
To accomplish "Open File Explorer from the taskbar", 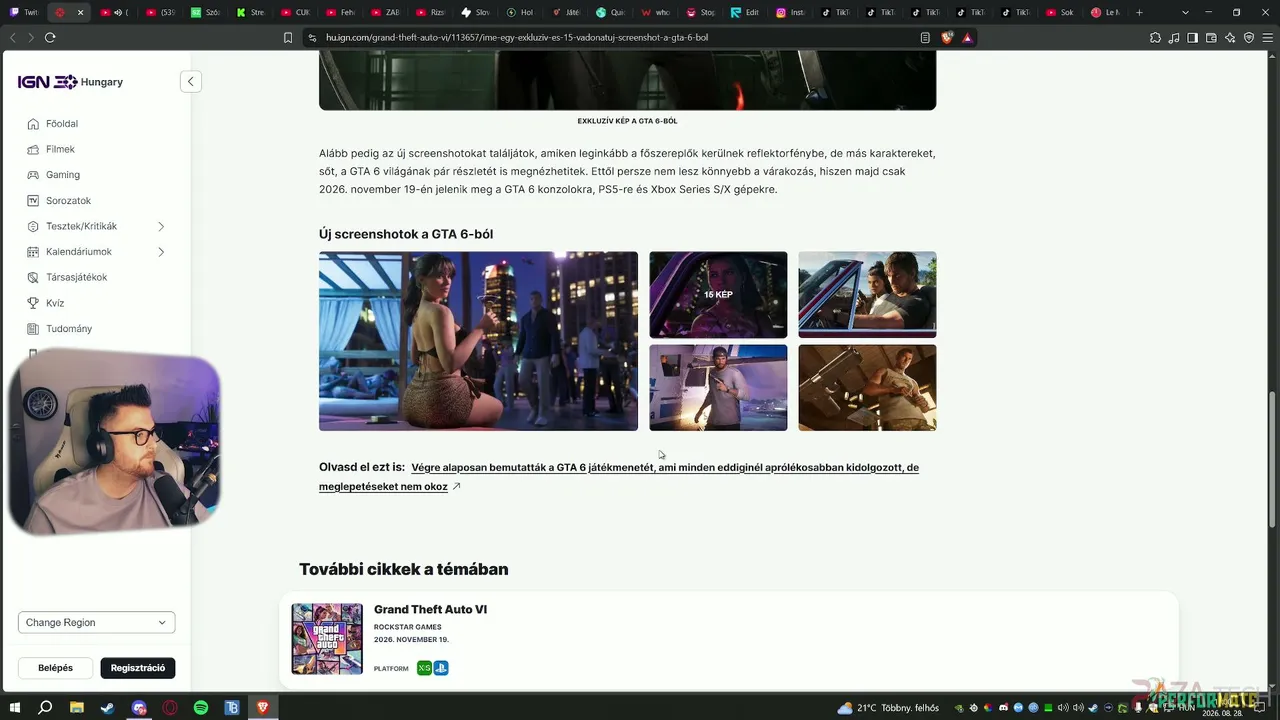I will [76, 708].
